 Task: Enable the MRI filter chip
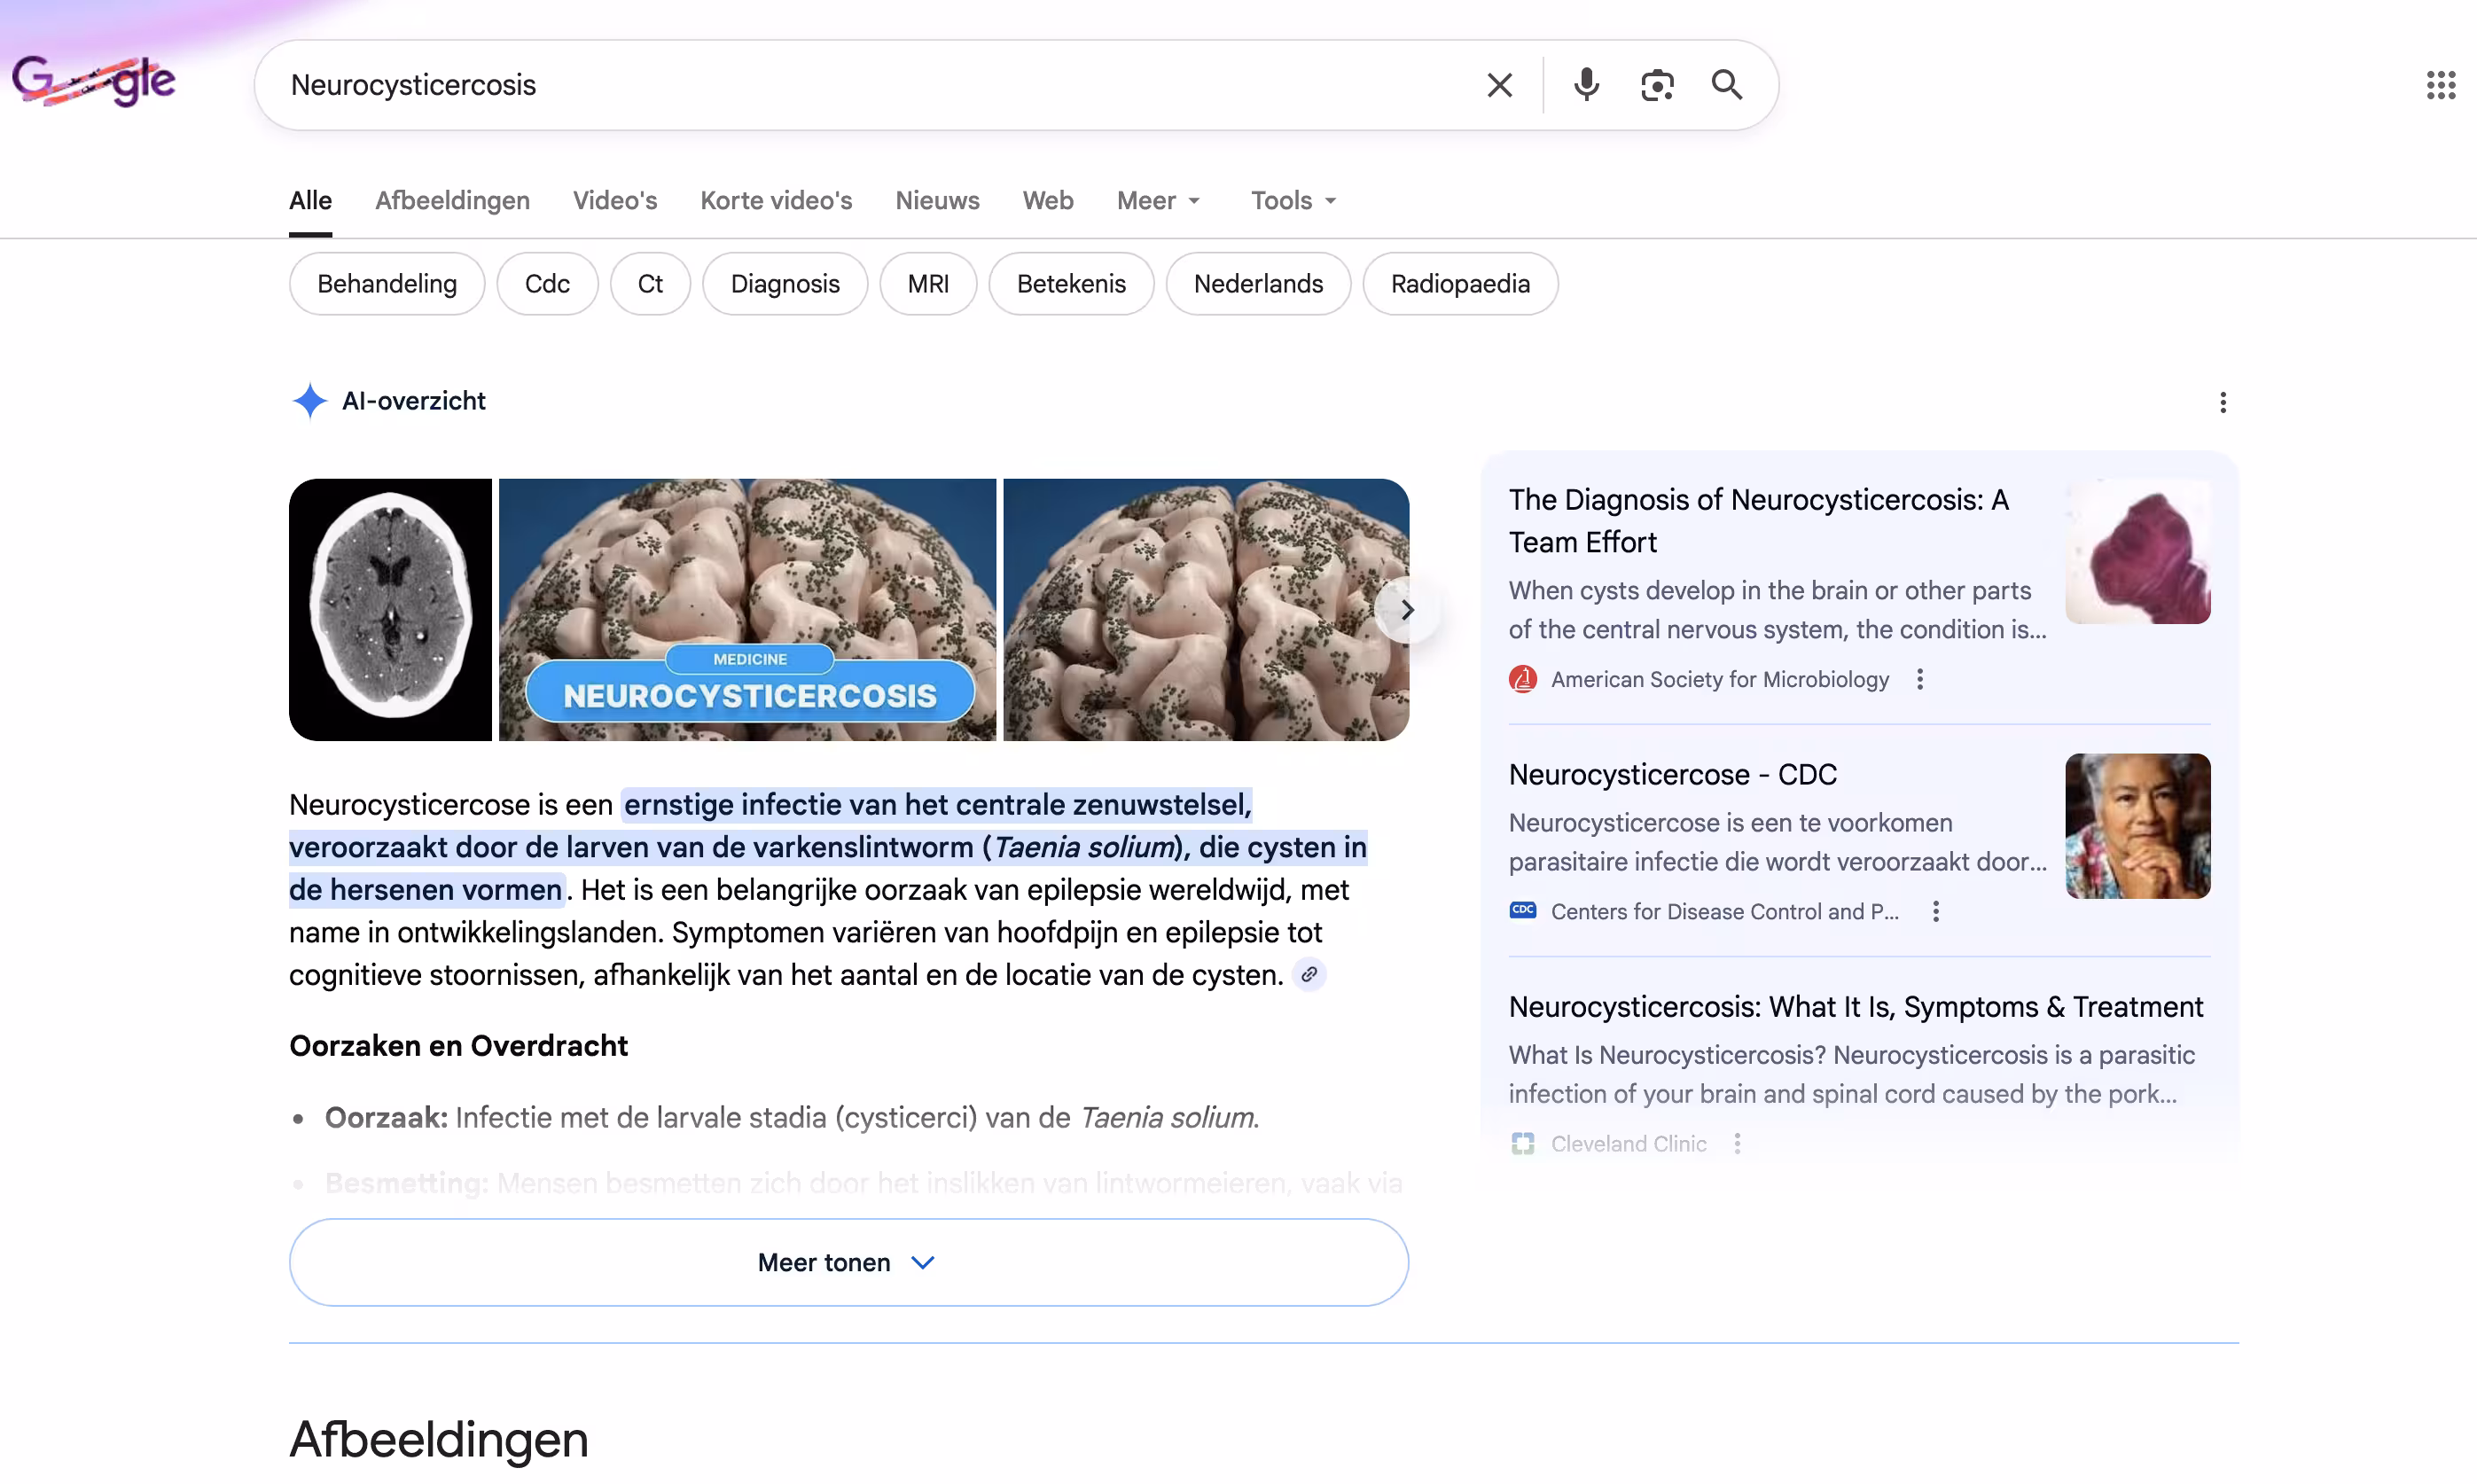[927, 283]
